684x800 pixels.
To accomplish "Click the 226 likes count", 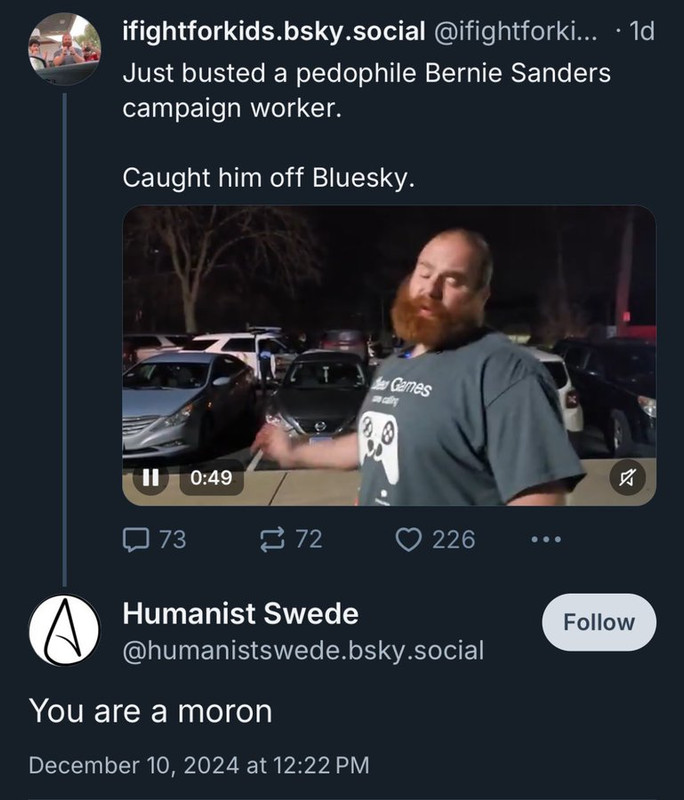I will [453, 540].
